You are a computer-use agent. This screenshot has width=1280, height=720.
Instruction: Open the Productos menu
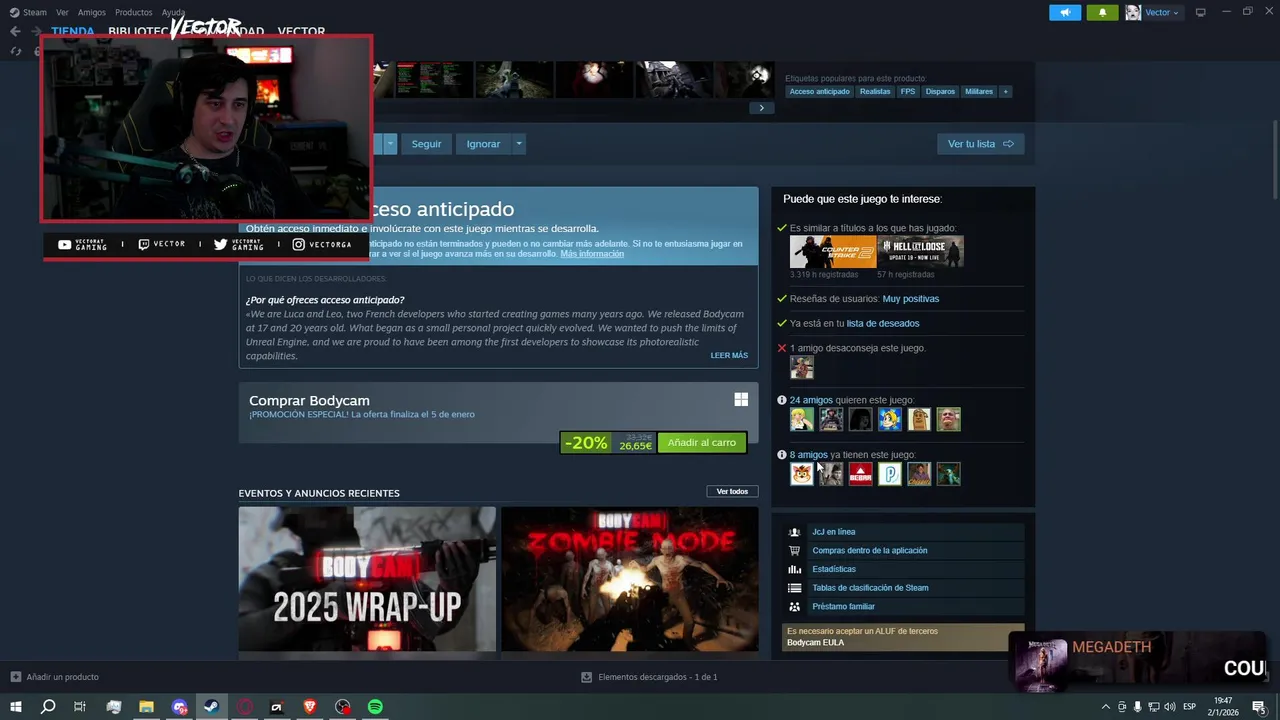pyautogui.click(x=133, y=12)
